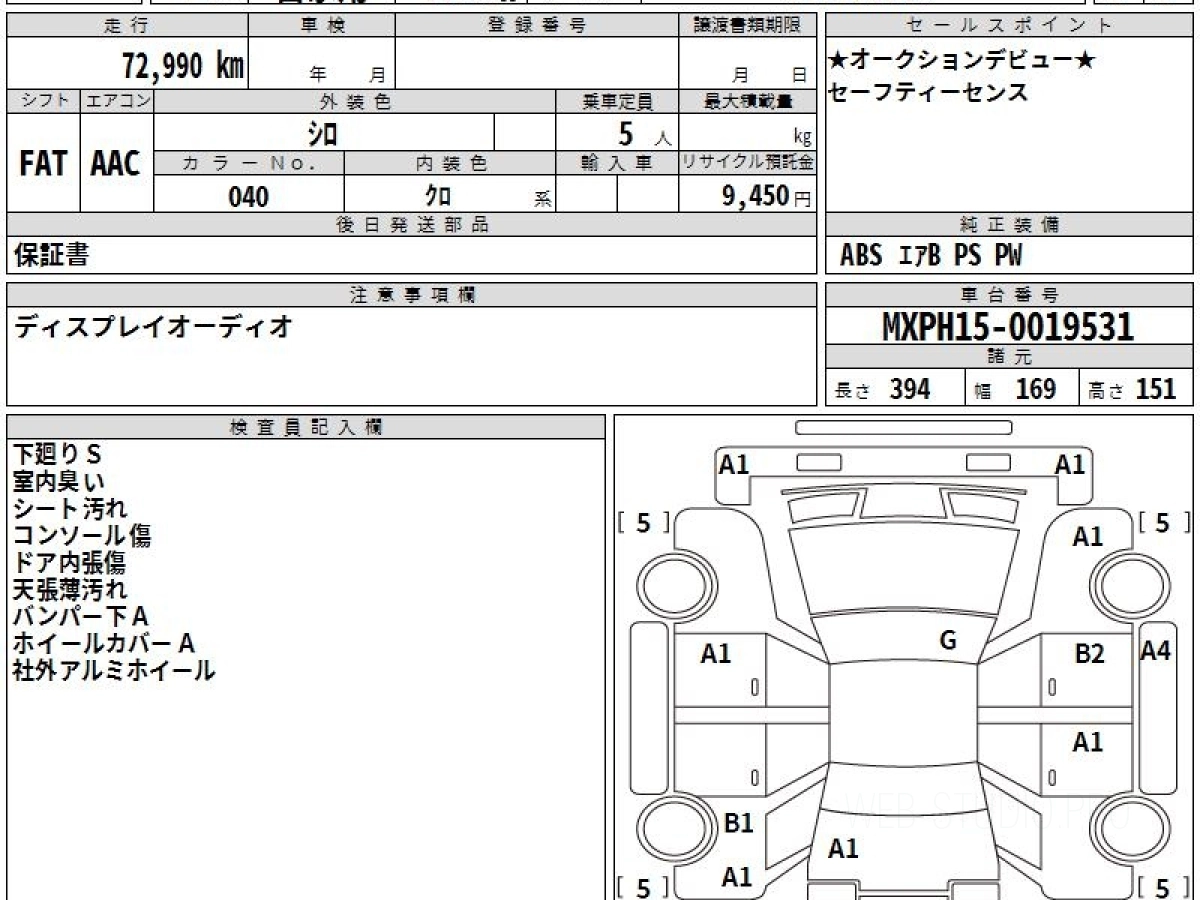Click the 検査員記入欄 header
Image resolution: width=1200 pixels, height=900 pixels.
(306, 427)
